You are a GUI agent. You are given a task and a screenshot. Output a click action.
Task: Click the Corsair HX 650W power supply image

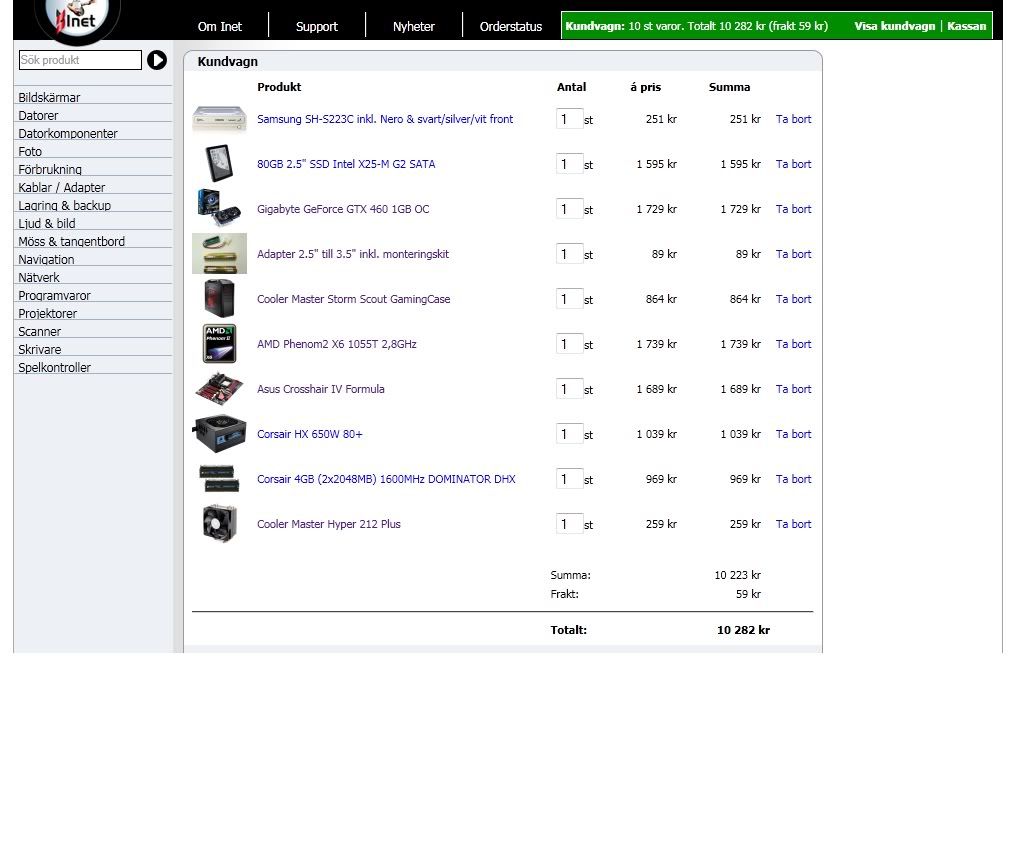click(219, 434)
